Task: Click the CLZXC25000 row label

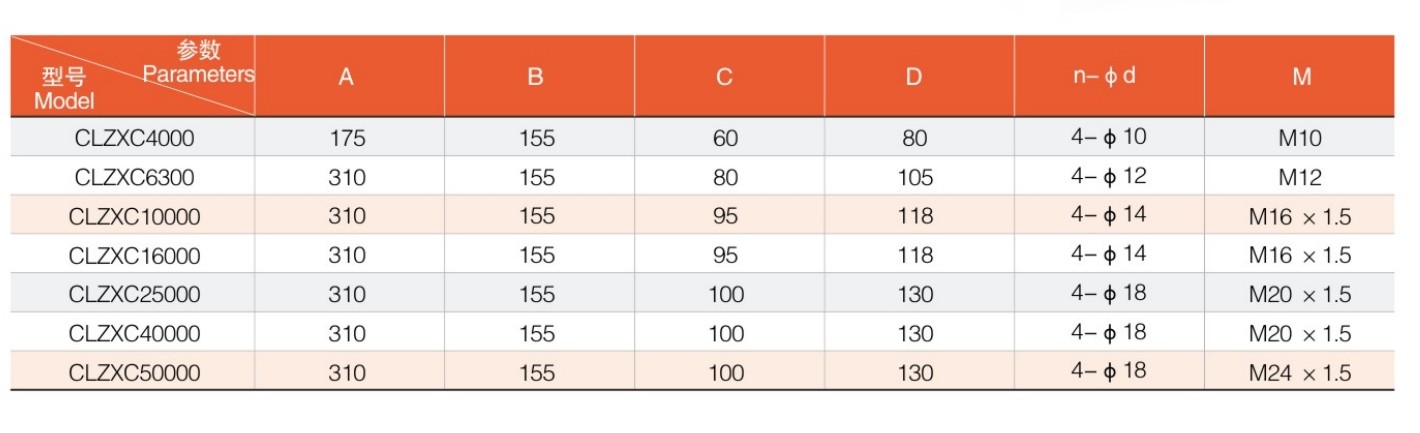Action: [134, 294]
